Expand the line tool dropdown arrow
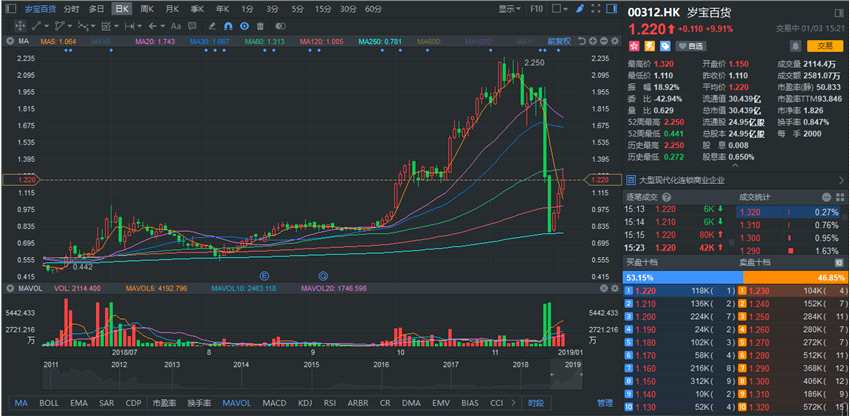The height and width of the screenshot is (416, 850). coord(47,26)
